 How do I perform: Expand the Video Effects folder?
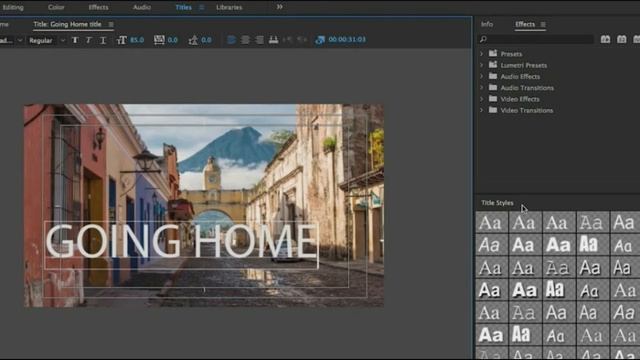[482, 99]
